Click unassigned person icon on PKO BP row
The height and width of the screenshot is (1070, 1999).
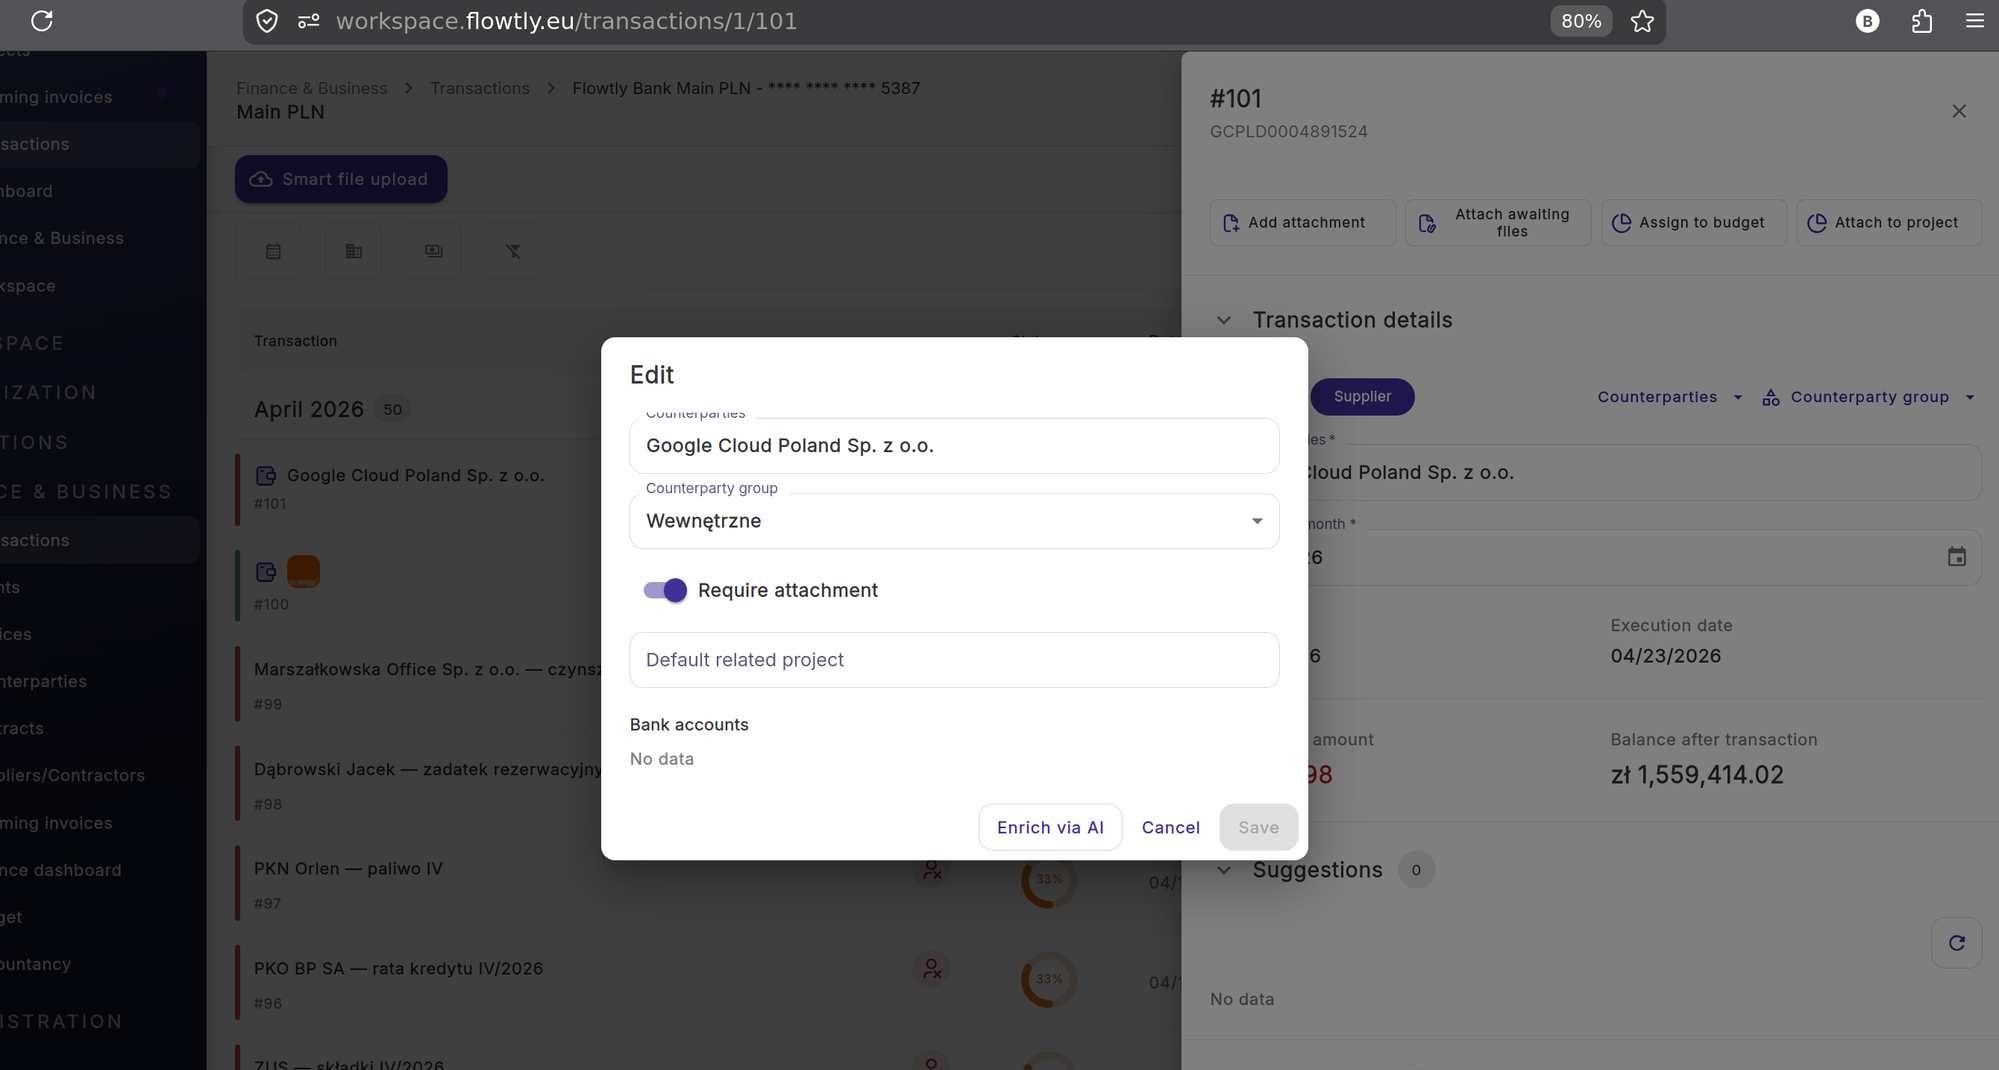(931, 969)
